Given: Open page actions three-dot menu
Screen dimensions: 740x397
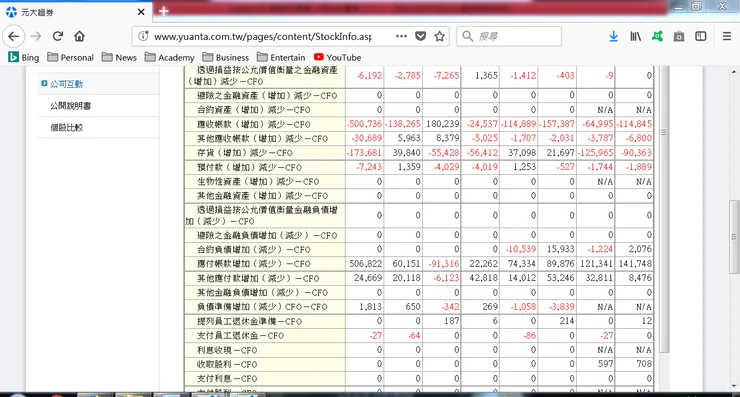Looking at the screenshot, I should tap(401, 36).
